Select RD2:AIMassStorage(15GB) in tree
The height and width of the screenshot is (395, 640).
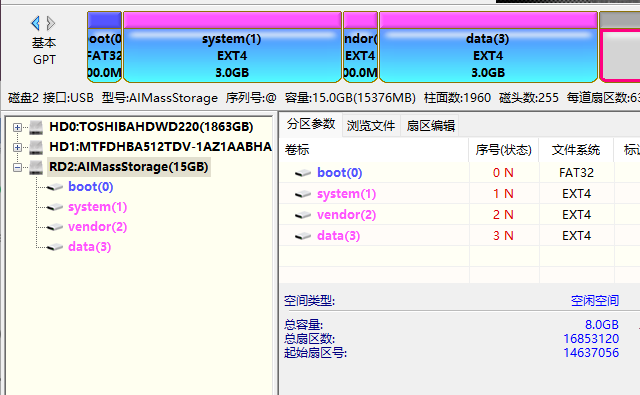click(x=129, y=166)
